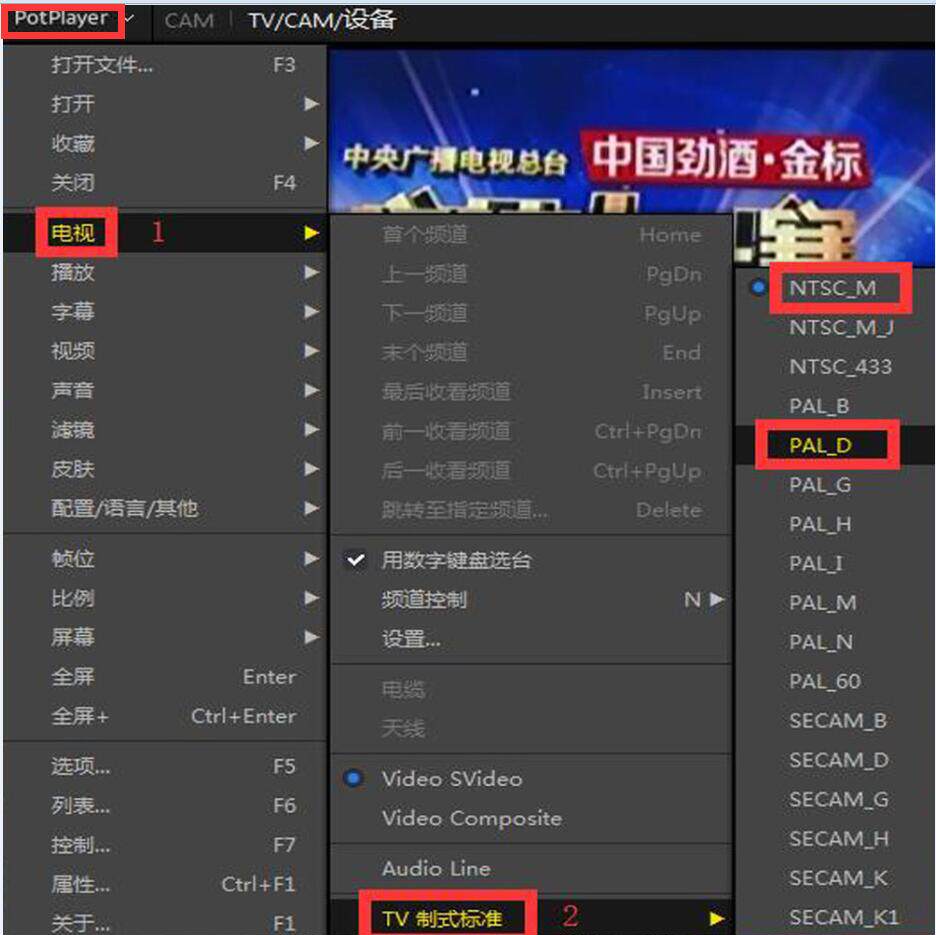936x935 pixels.
Task: Expand the 皮肤 submenu
Action: coord(165,469)
